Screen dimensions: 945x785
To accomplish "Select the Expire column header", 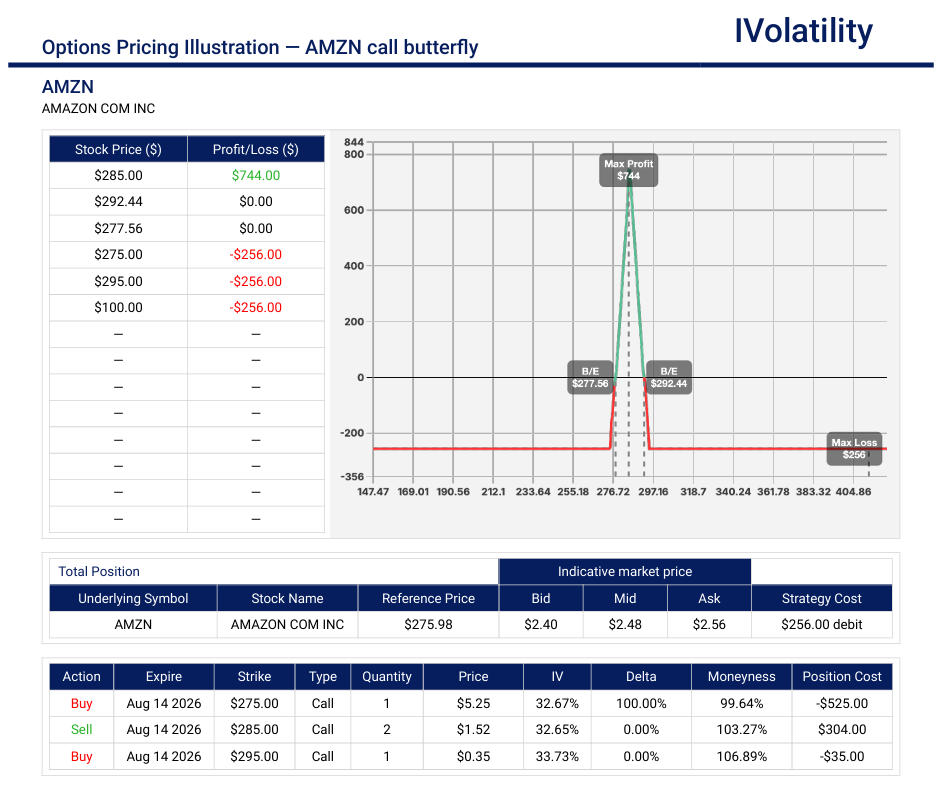I will (x=163, y=677).
